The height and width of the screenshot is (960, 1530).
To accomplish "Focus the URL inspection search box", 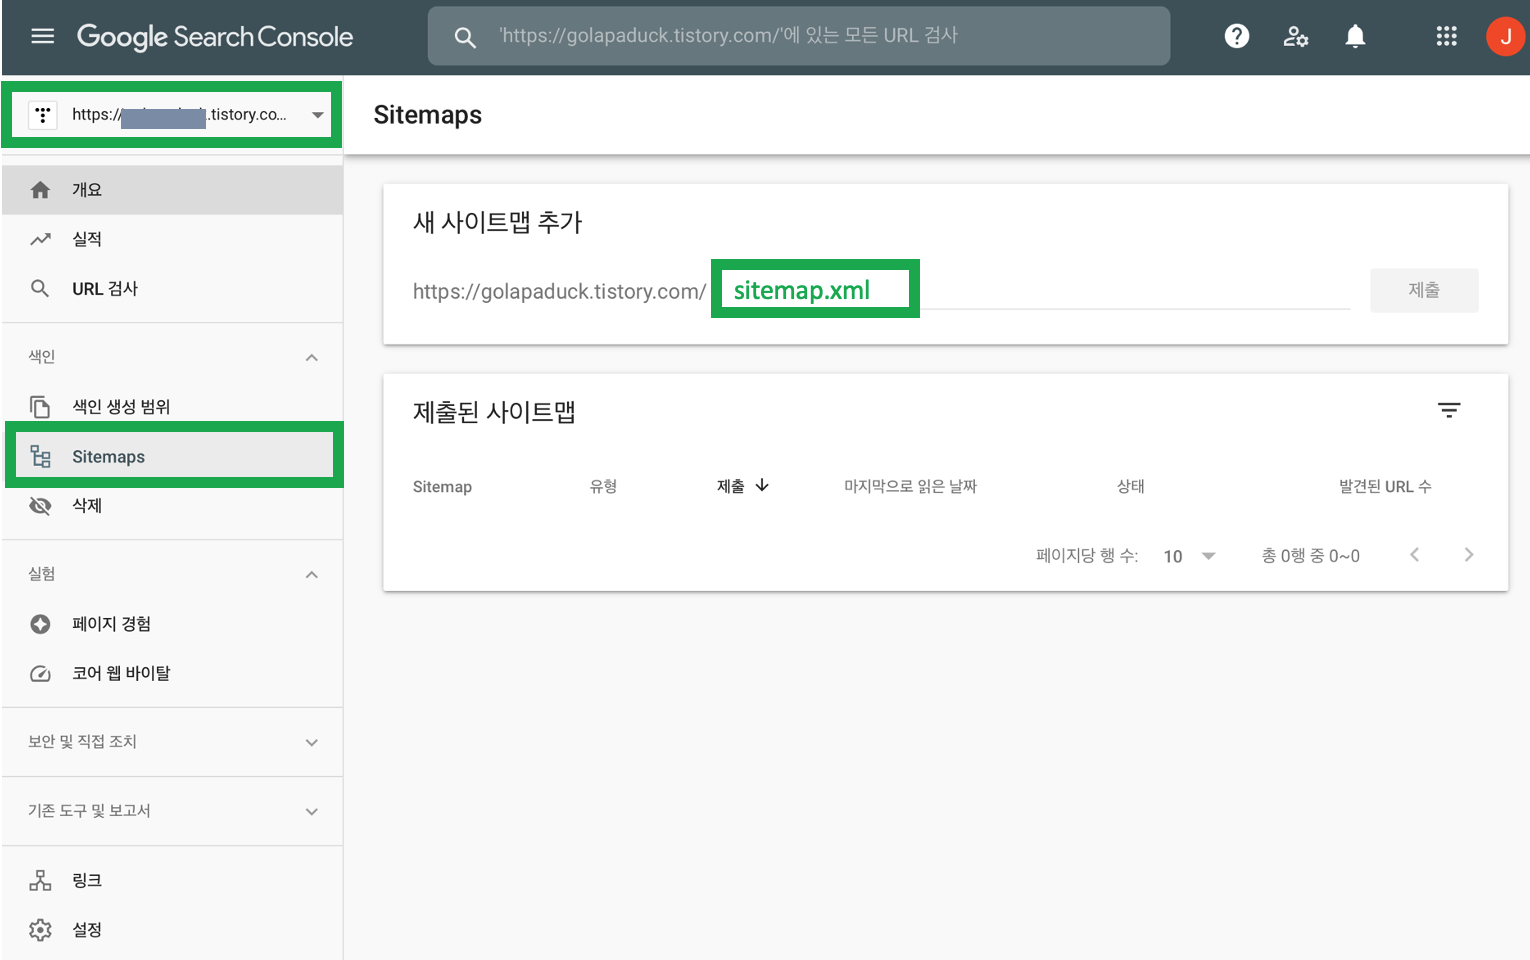I will (799, 36).
